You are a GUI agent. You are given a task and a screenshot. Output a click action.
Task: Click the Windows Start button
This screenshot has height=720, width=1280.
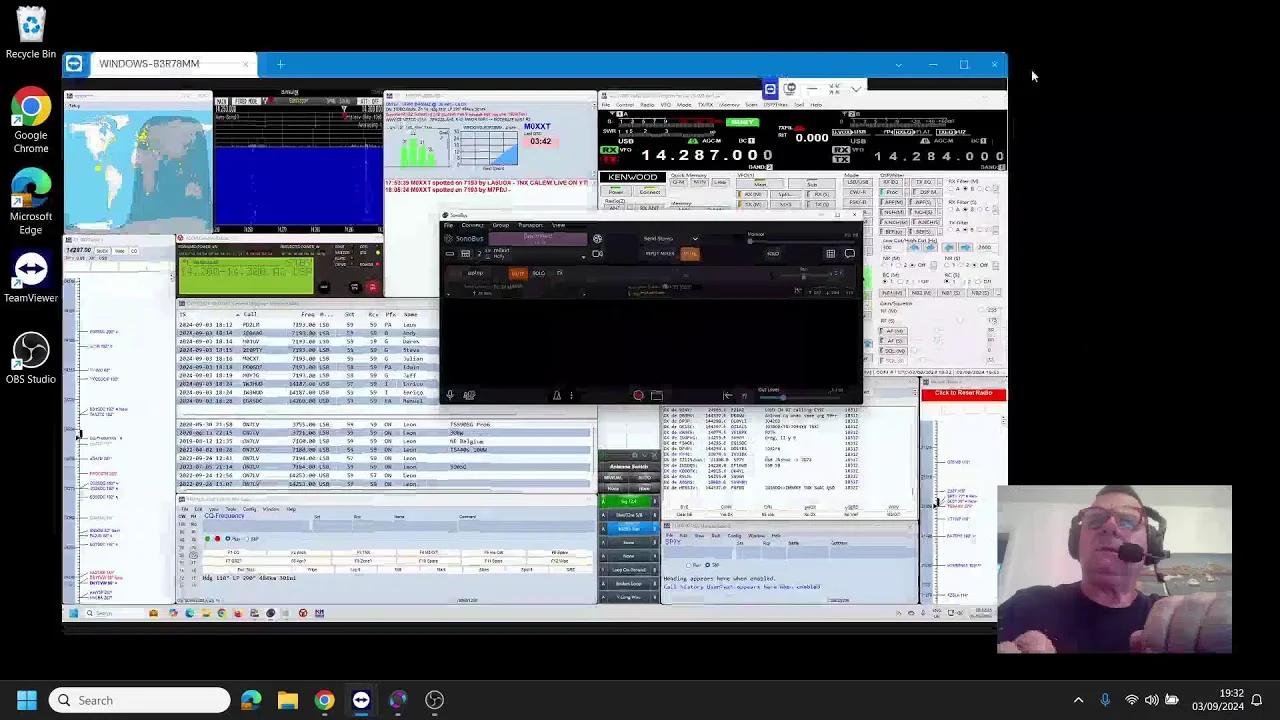[x=27, y=700]
